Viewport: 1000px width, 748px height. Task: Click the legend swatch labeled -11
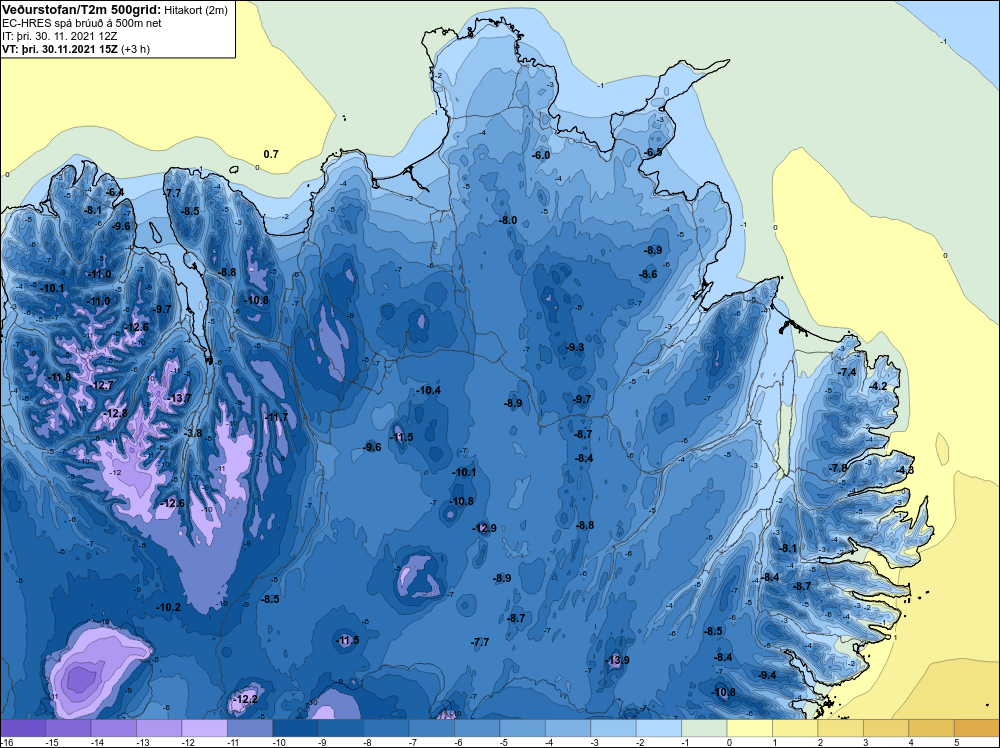click(250, 728)
